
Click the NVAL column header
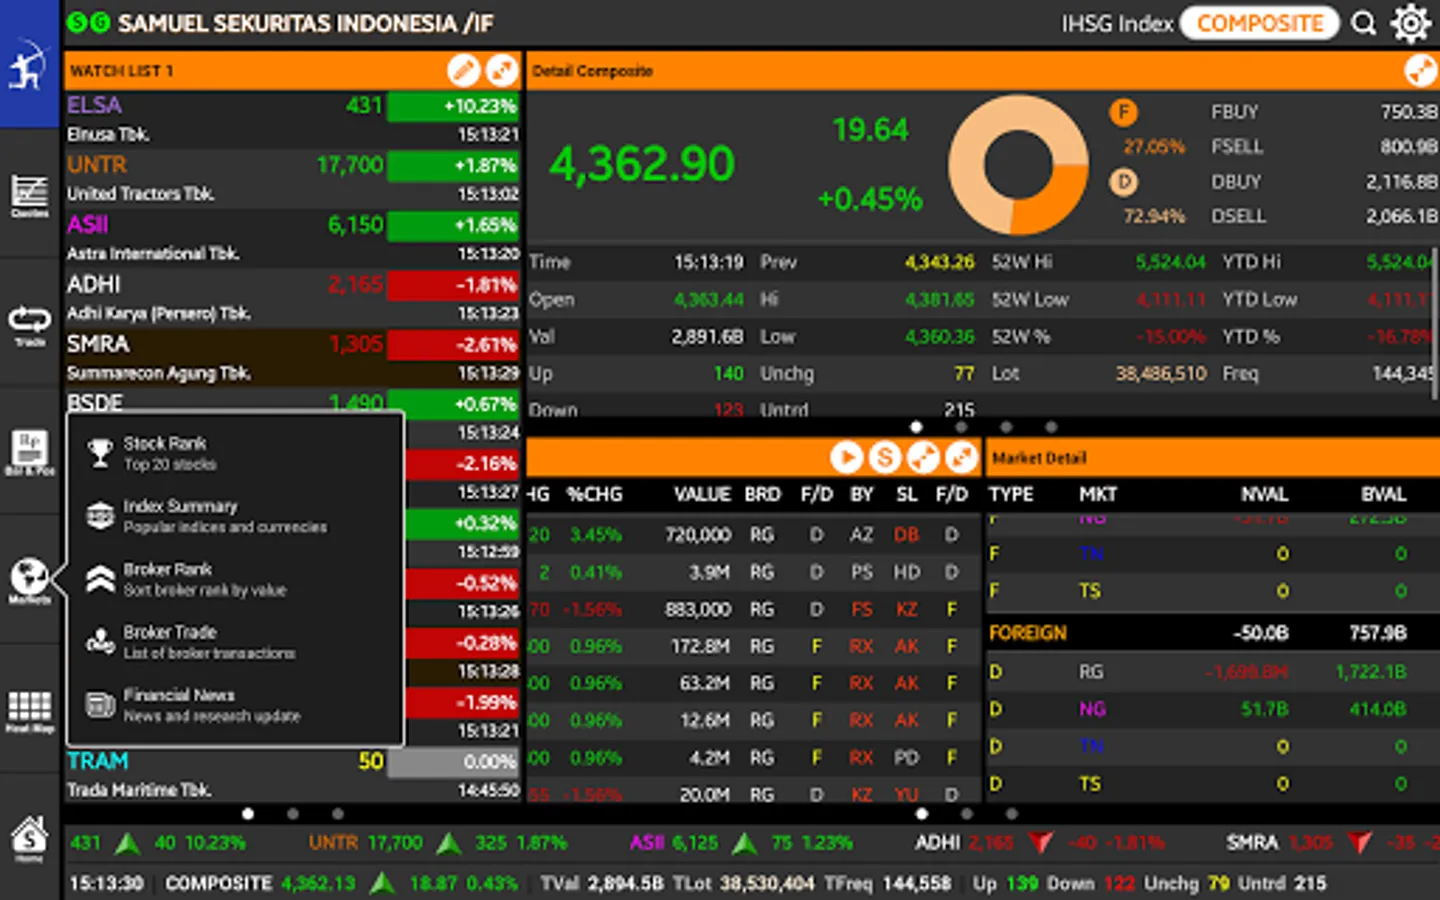[x=1264, y=494]
